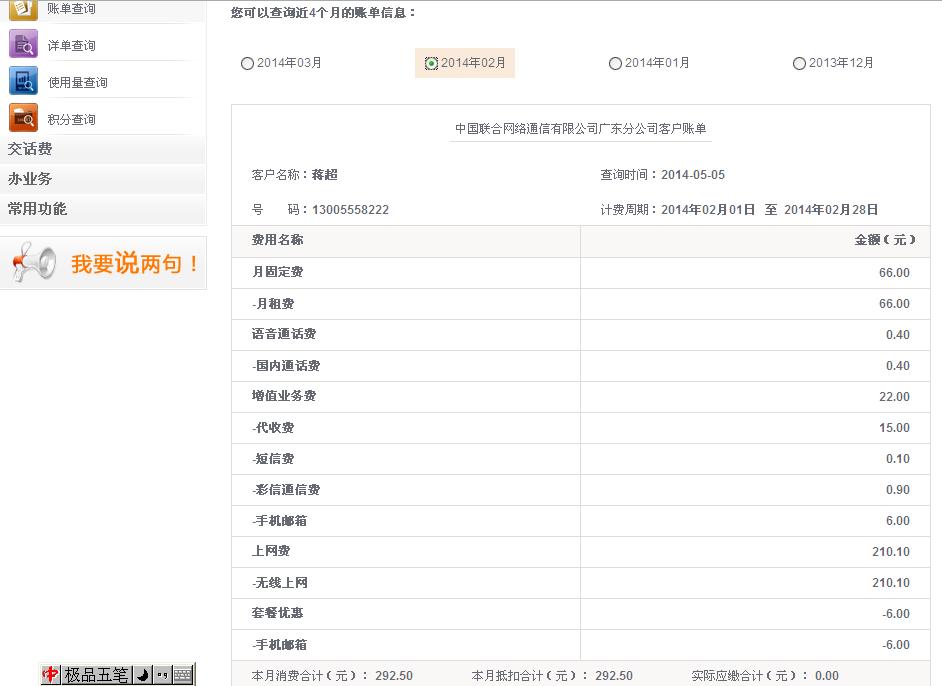
Task: Select the 2013年12月 radio button
Action: click(799, 64)
